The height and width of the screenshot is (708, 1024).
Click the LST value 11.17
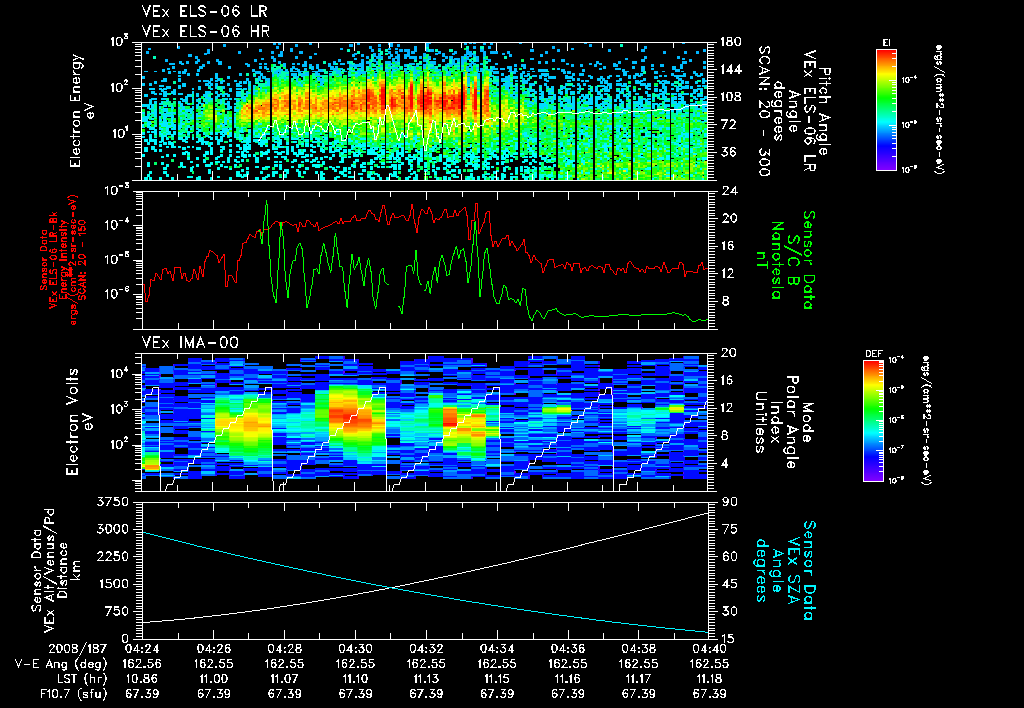click(639, 679)
